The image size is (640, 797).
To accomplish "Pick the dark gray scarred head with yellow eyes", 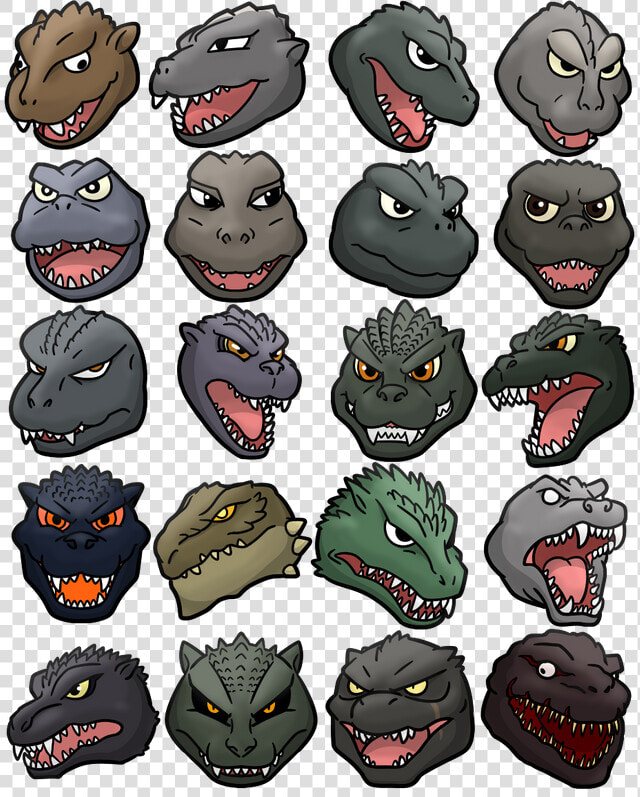I will click(401, 710).
